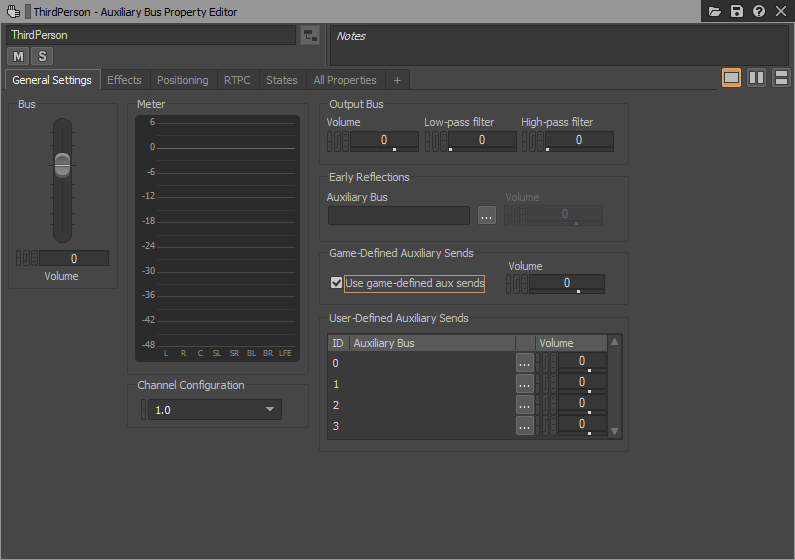Click volume field for send ID 2
Screen dimensions: 795x560
[582, 404]
